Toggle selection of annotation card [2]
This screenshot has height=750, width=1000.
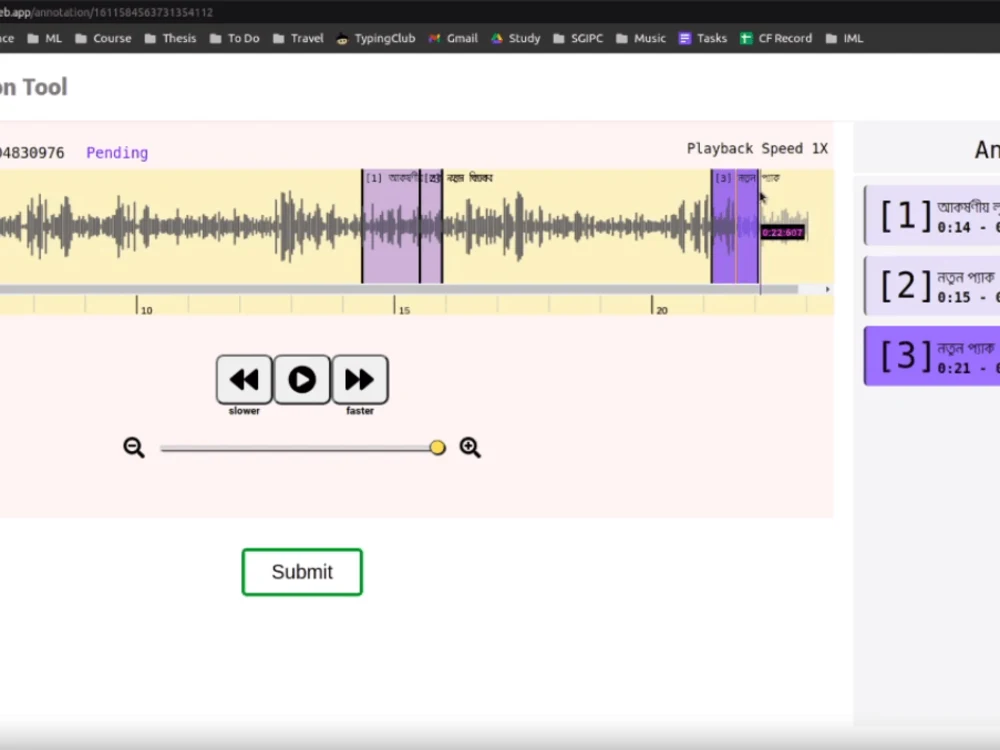click(x=931, y=285)
